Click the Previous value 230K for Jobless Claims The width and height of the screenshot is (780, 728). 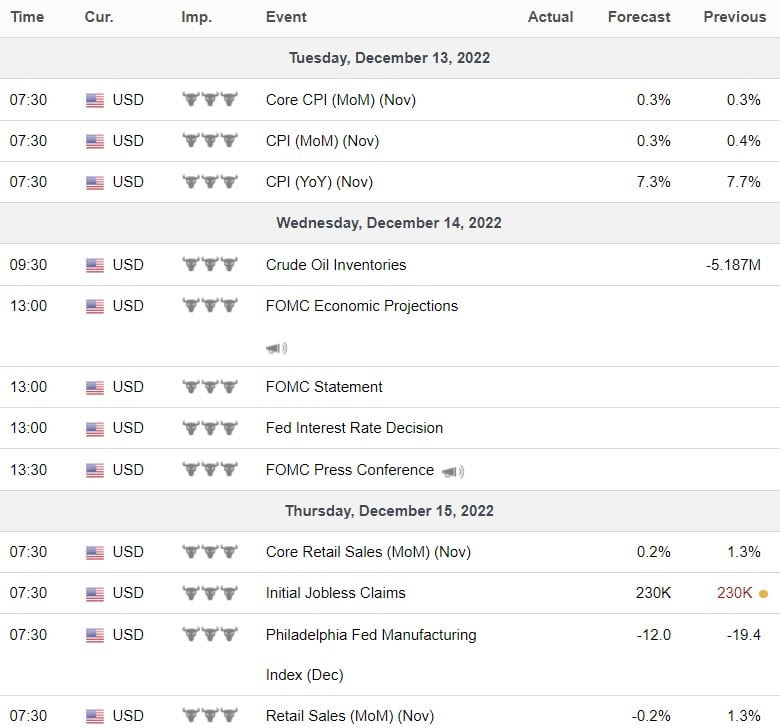click(x=734, y=593)
